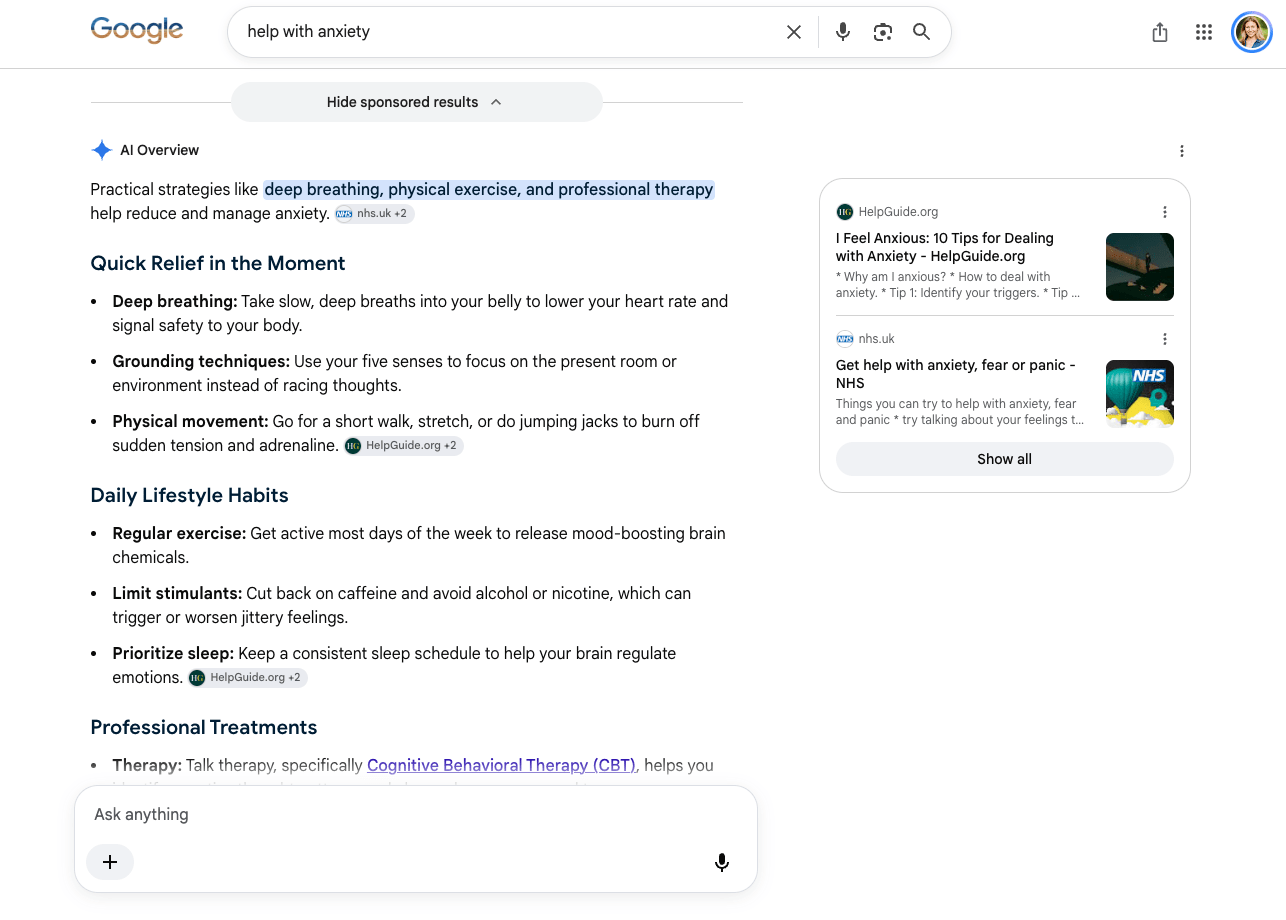Open the NHS Get help with anxiety title
Viewport: 1286px width, 920px height.
[x=956, y=374]
